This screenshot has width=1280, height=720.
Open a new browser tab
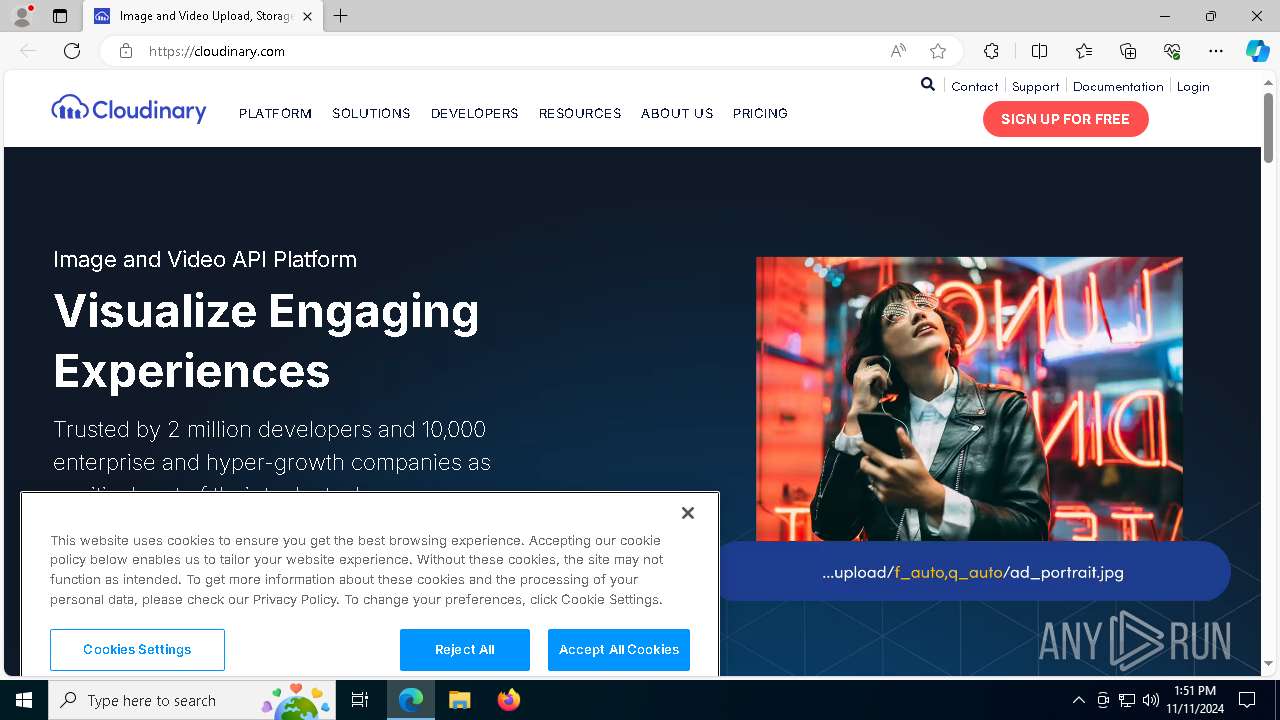coord(341,16)
